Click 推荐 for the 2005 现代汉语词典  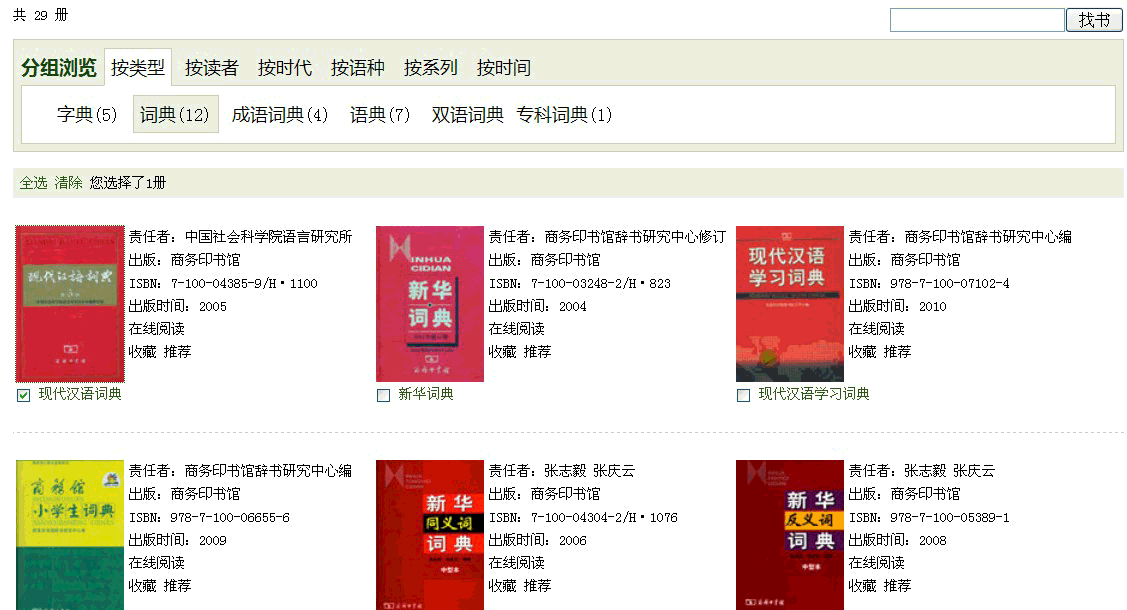pos(178,351)
